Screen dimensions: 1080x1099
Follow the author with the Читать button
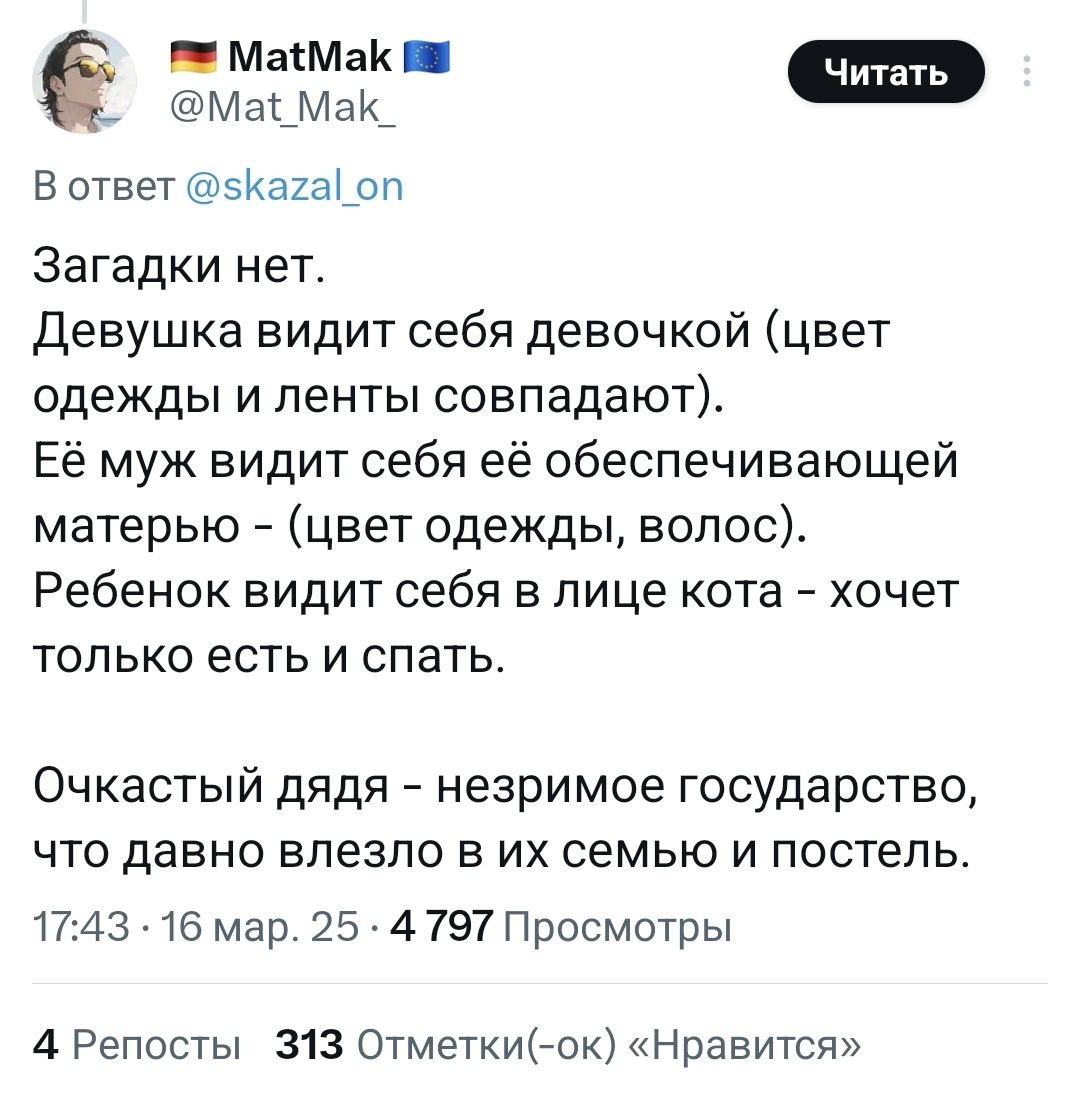click(886, 71)
